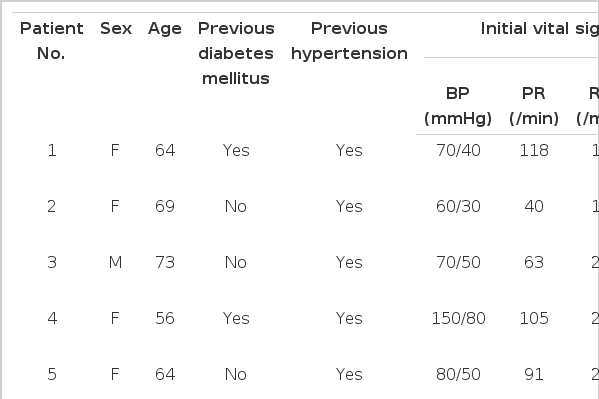Select sex M for patient 3
The width and height of the screenshot is (599, 399).
115,263
